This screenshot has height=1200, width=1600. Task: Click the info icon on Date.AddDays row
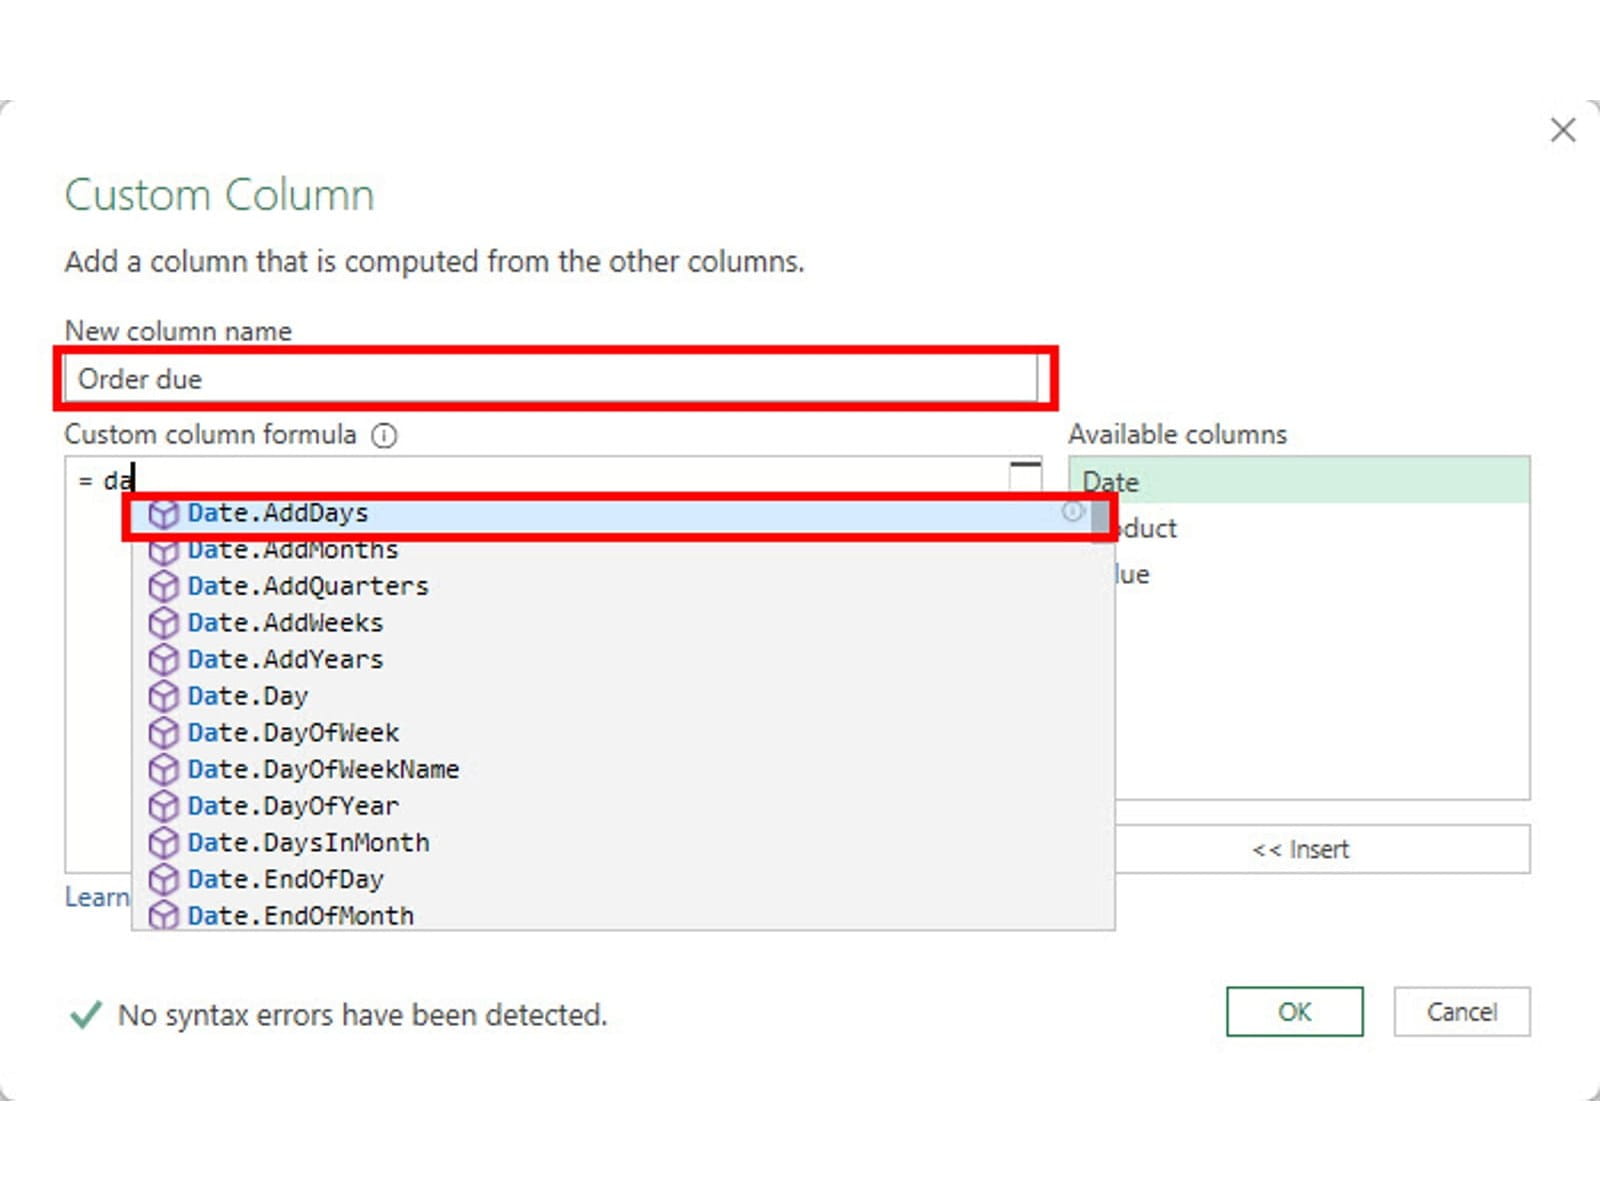click(1072, 512)
